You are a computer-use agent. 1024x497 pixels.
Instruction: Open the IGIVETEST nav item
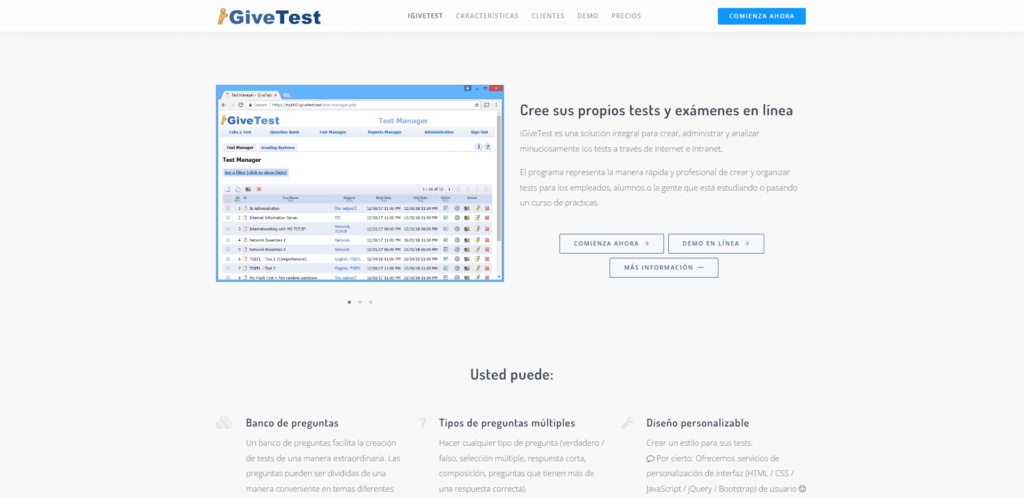click(x=425, y=16)
